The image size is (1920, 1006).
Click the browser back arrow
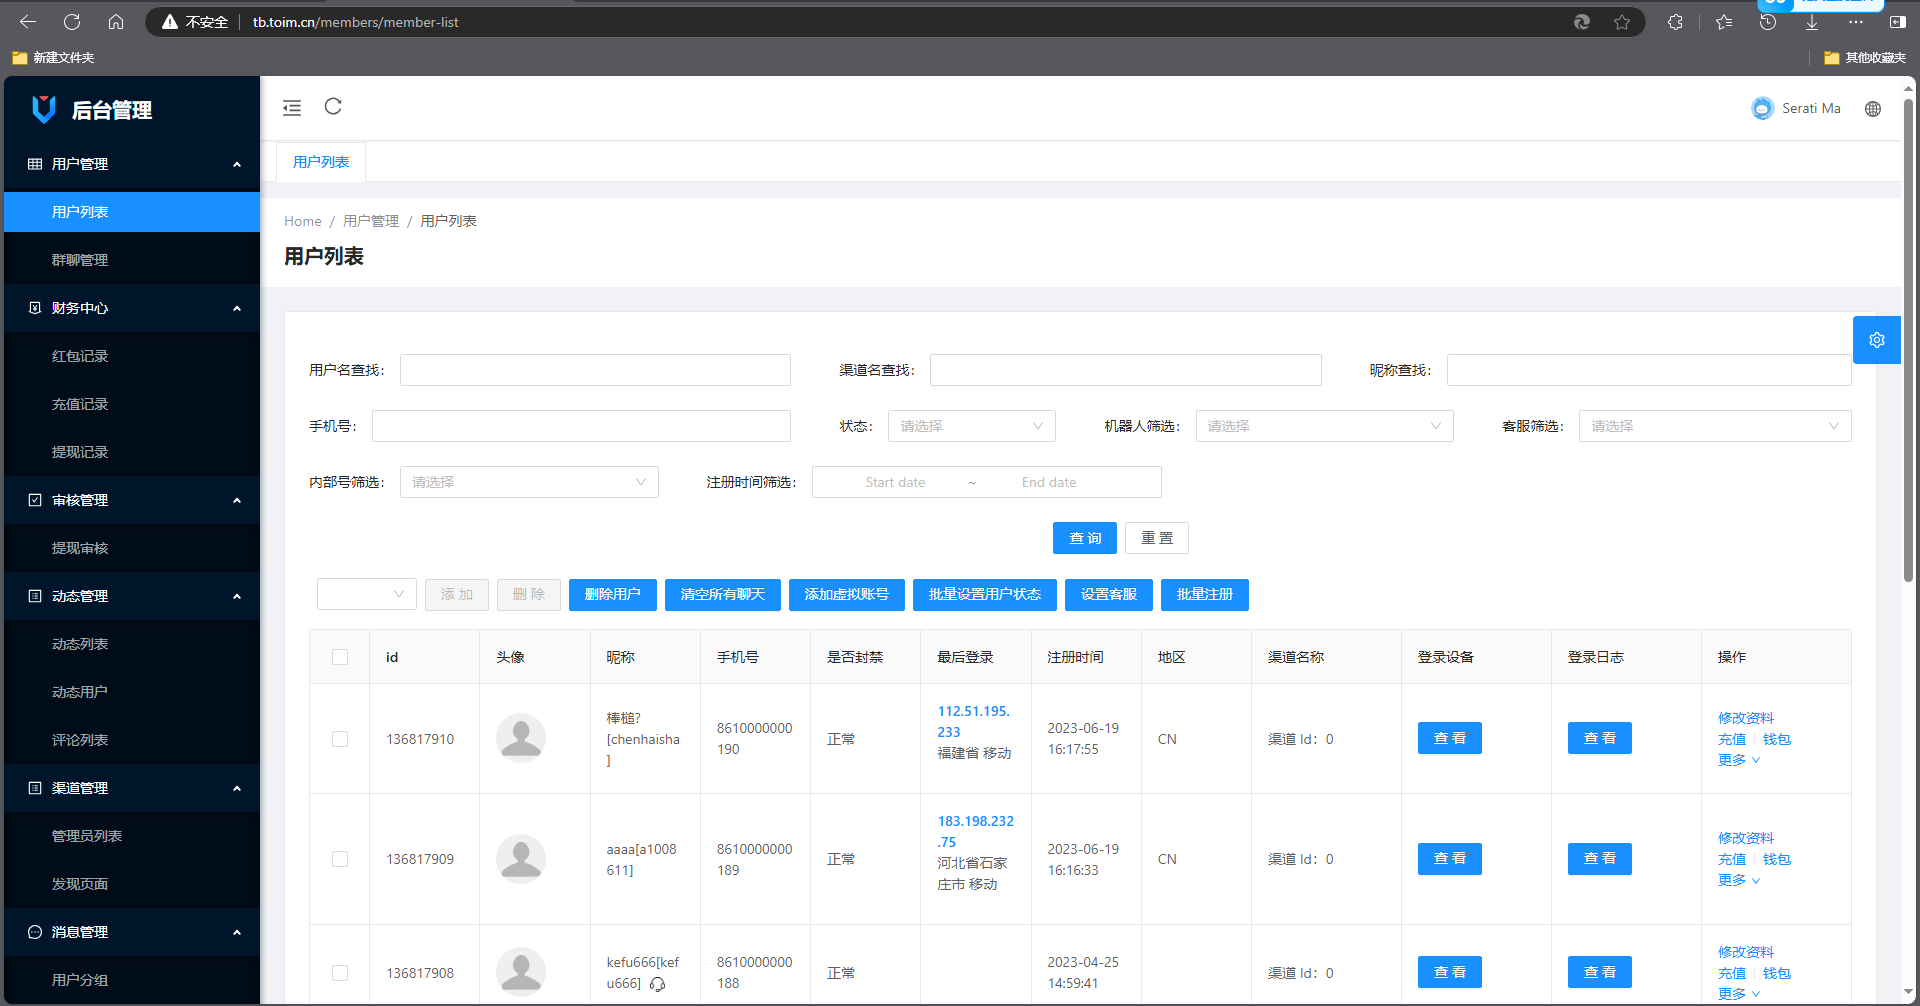tap(28, 22)
